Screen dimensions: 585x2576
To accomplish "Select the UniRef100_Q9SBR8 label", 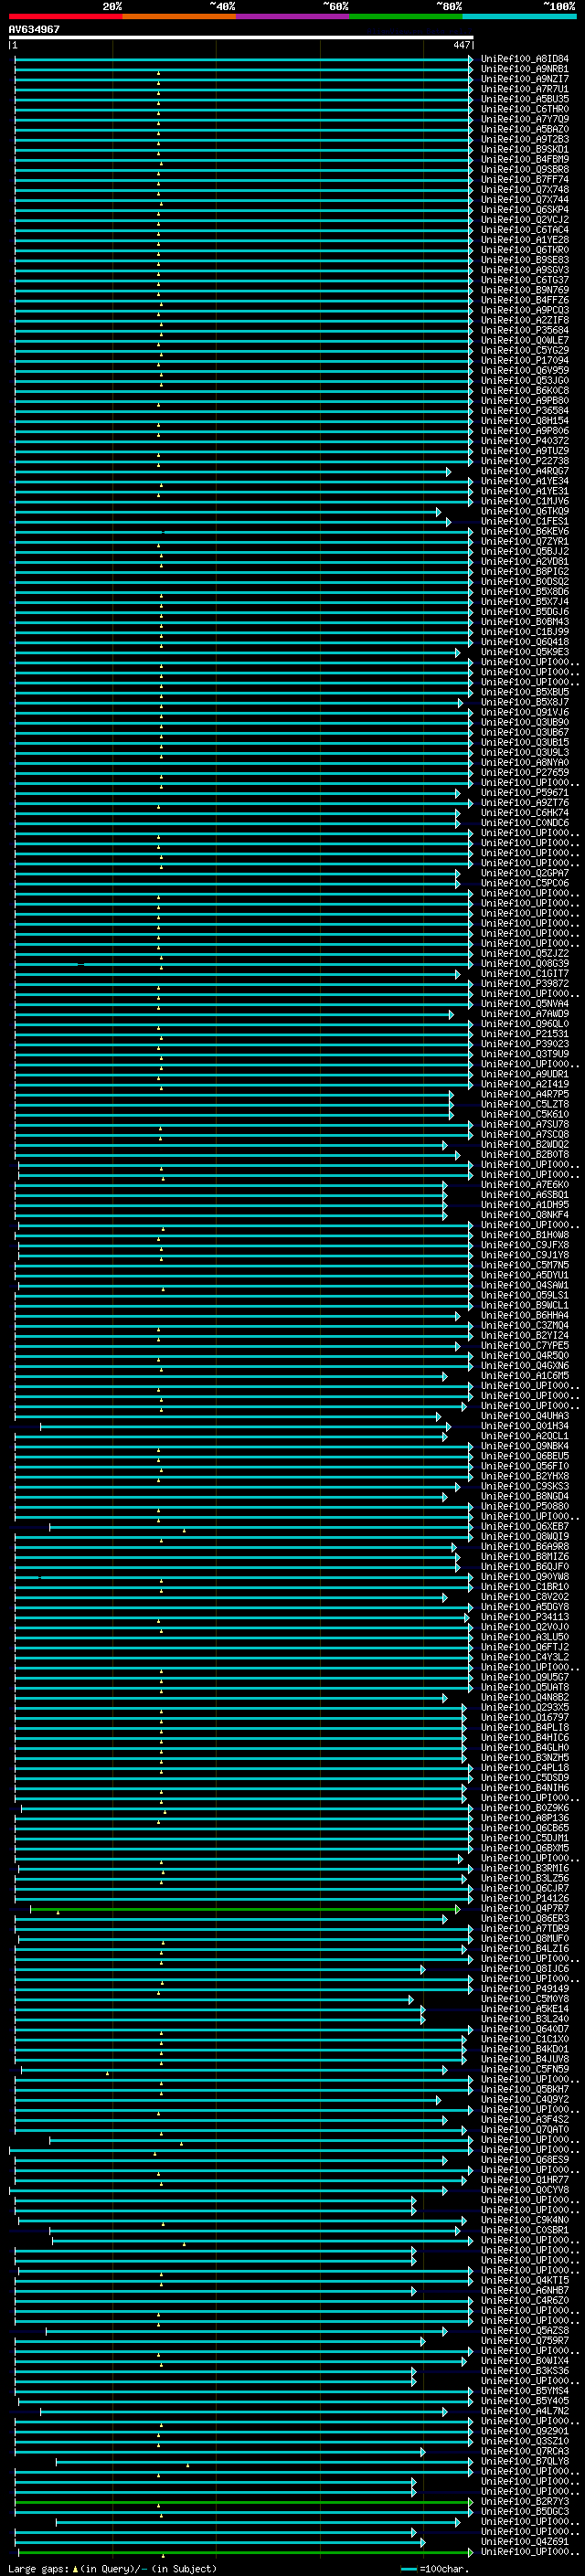I will pyautogui.click(x=525, y=169).
